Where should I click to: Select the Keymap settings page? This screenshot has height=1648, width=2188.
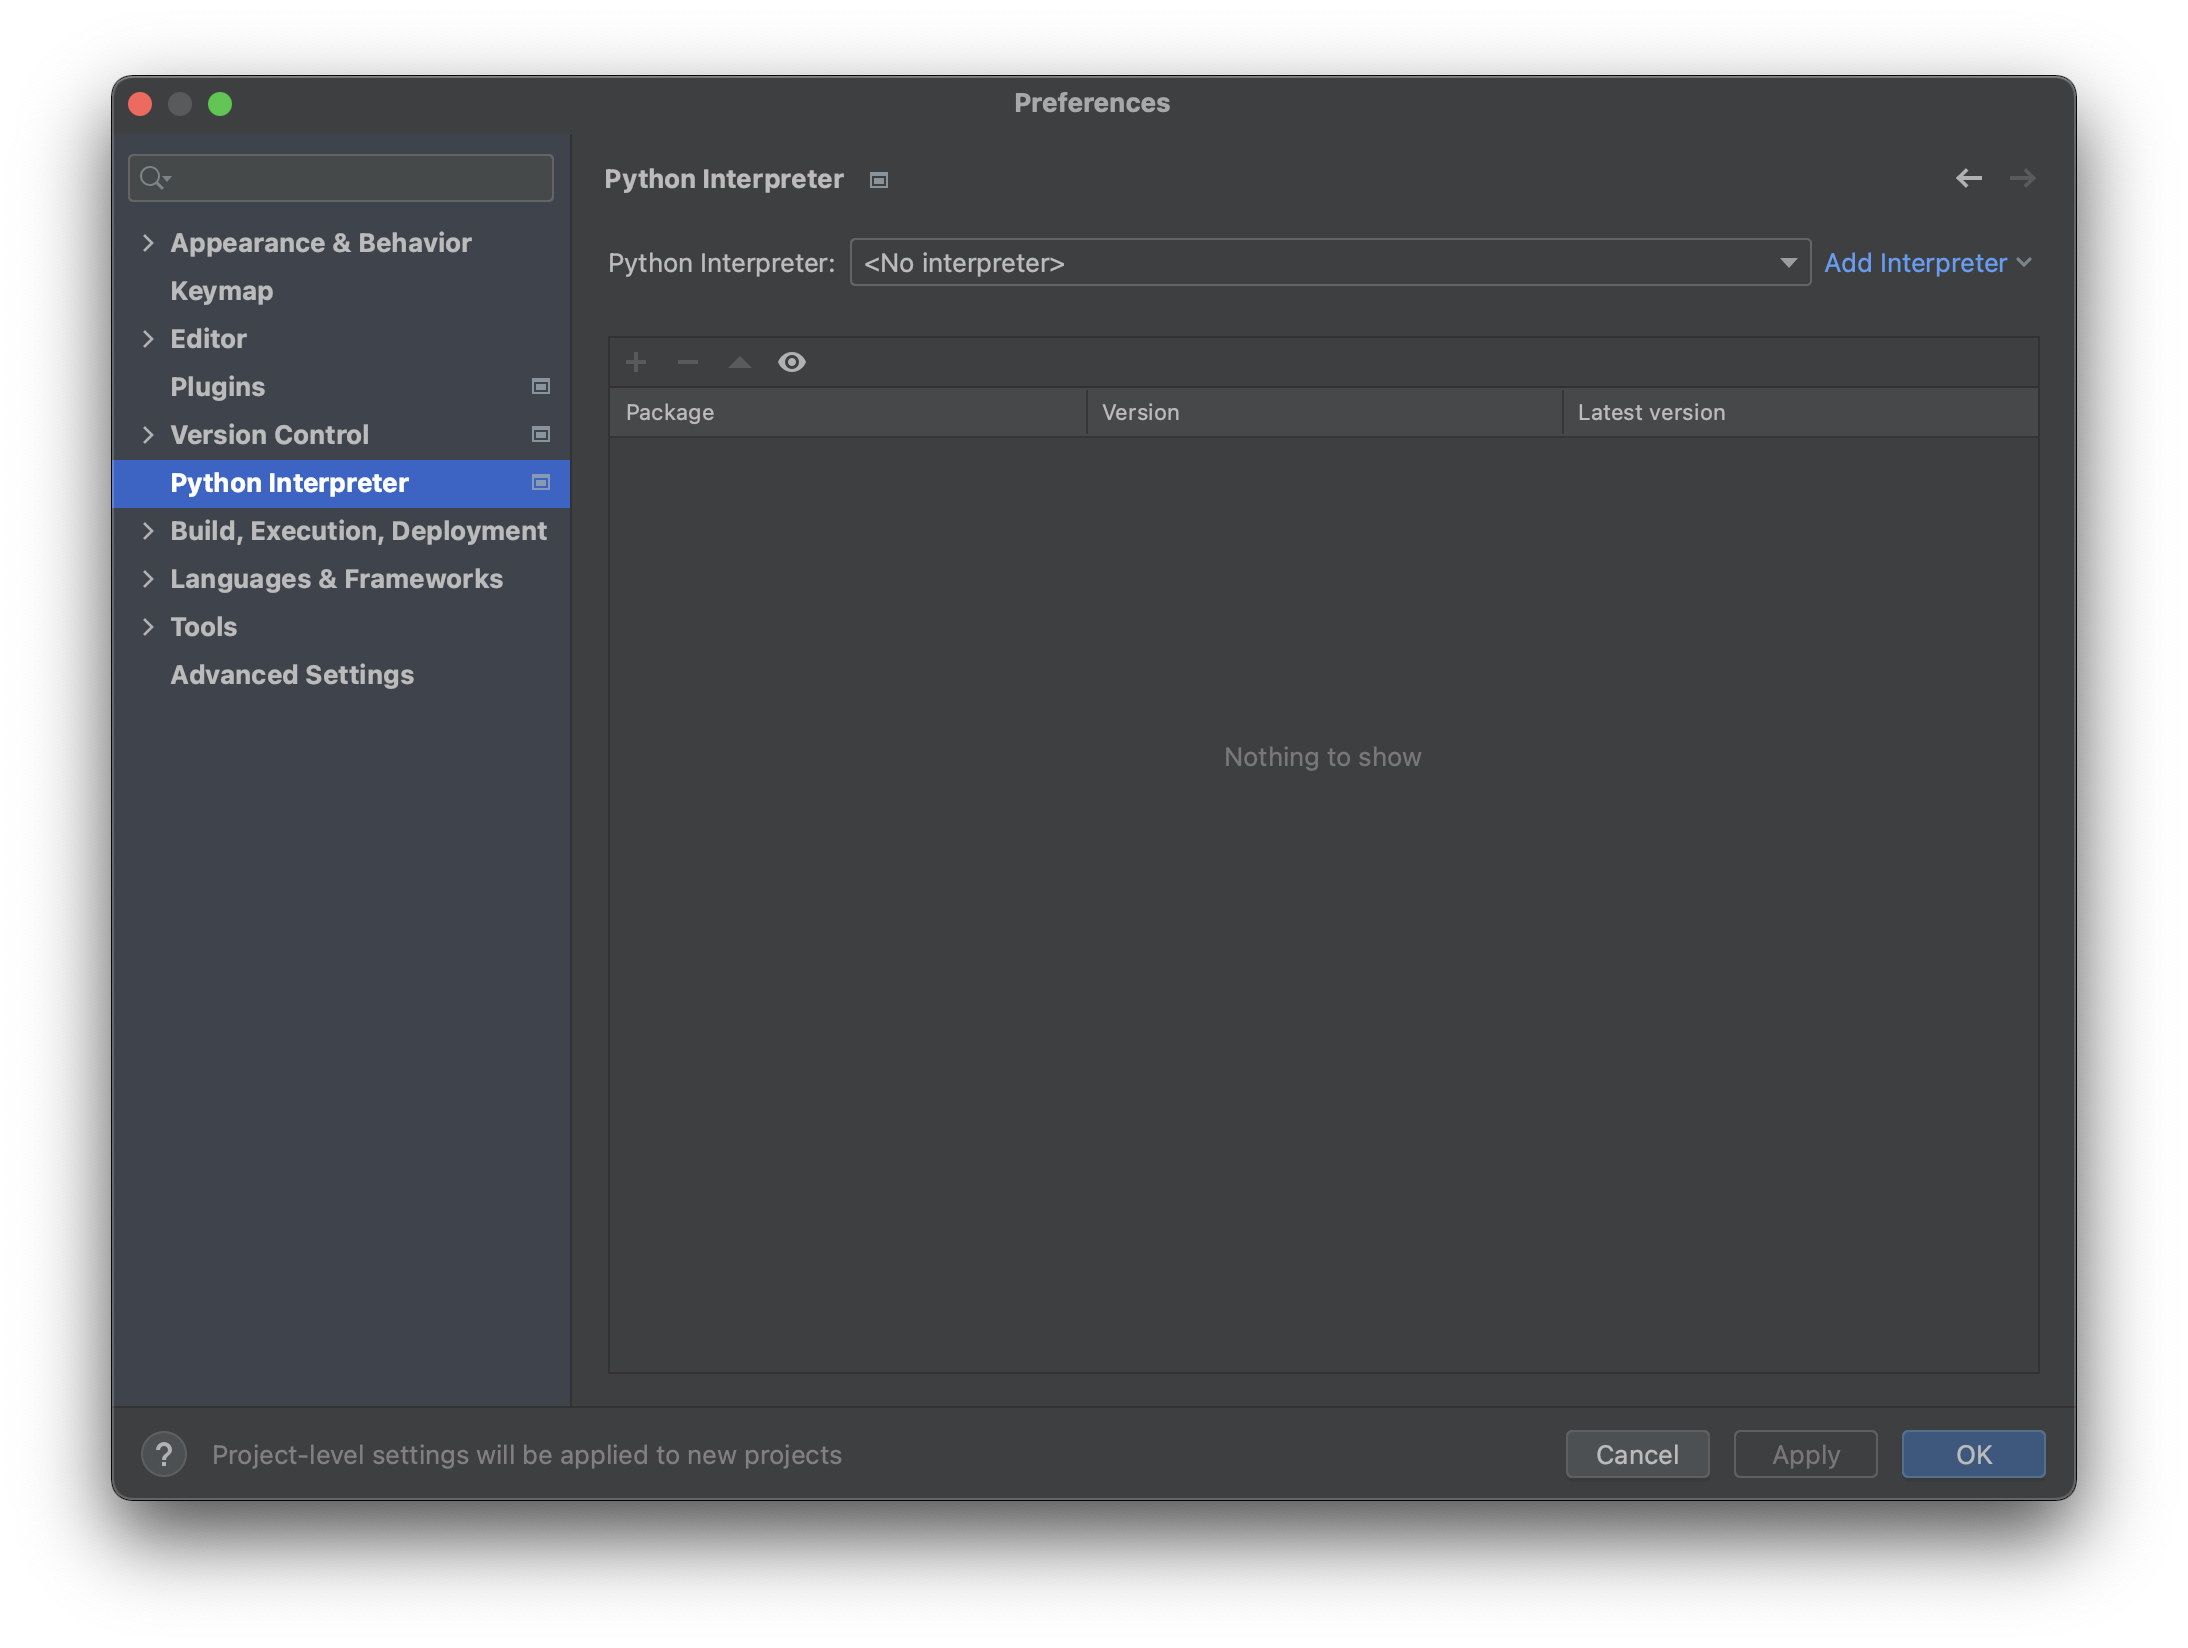pos(221,290)
